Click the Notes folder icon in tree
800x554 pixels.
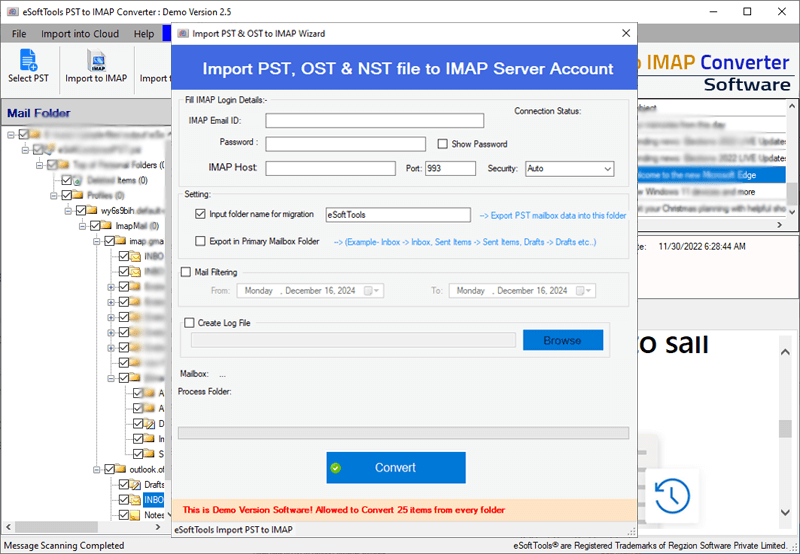tap(135, 515)
